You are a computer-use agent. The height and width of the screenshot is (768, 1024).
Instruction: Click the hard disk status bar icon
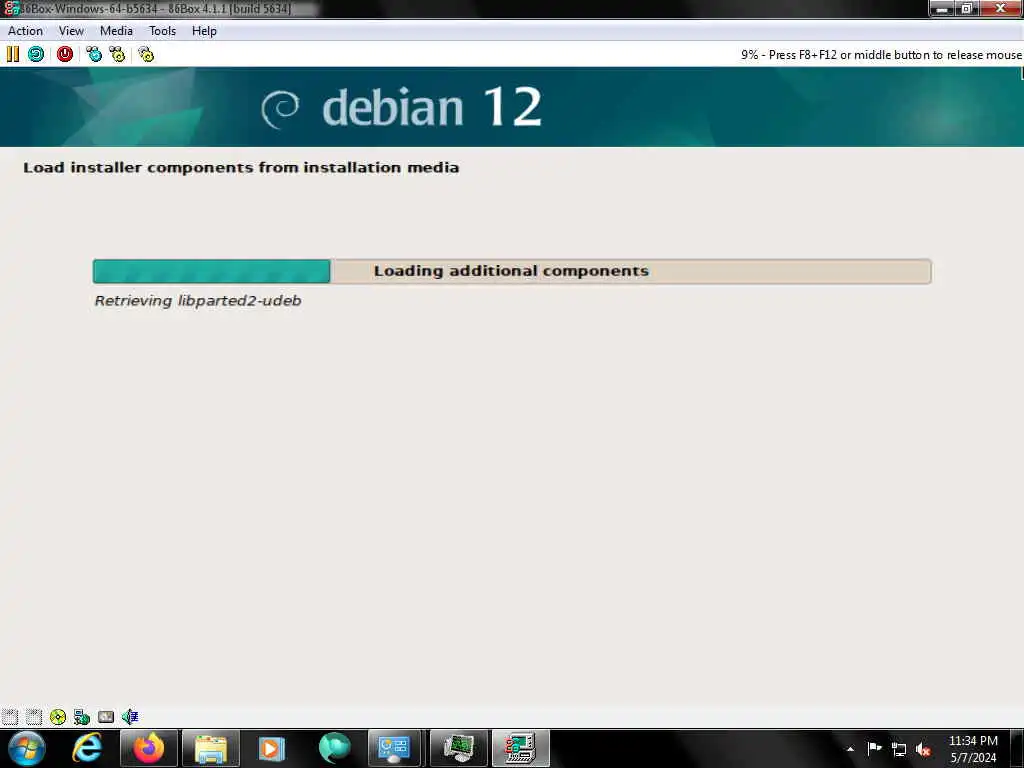coord(106,716)
